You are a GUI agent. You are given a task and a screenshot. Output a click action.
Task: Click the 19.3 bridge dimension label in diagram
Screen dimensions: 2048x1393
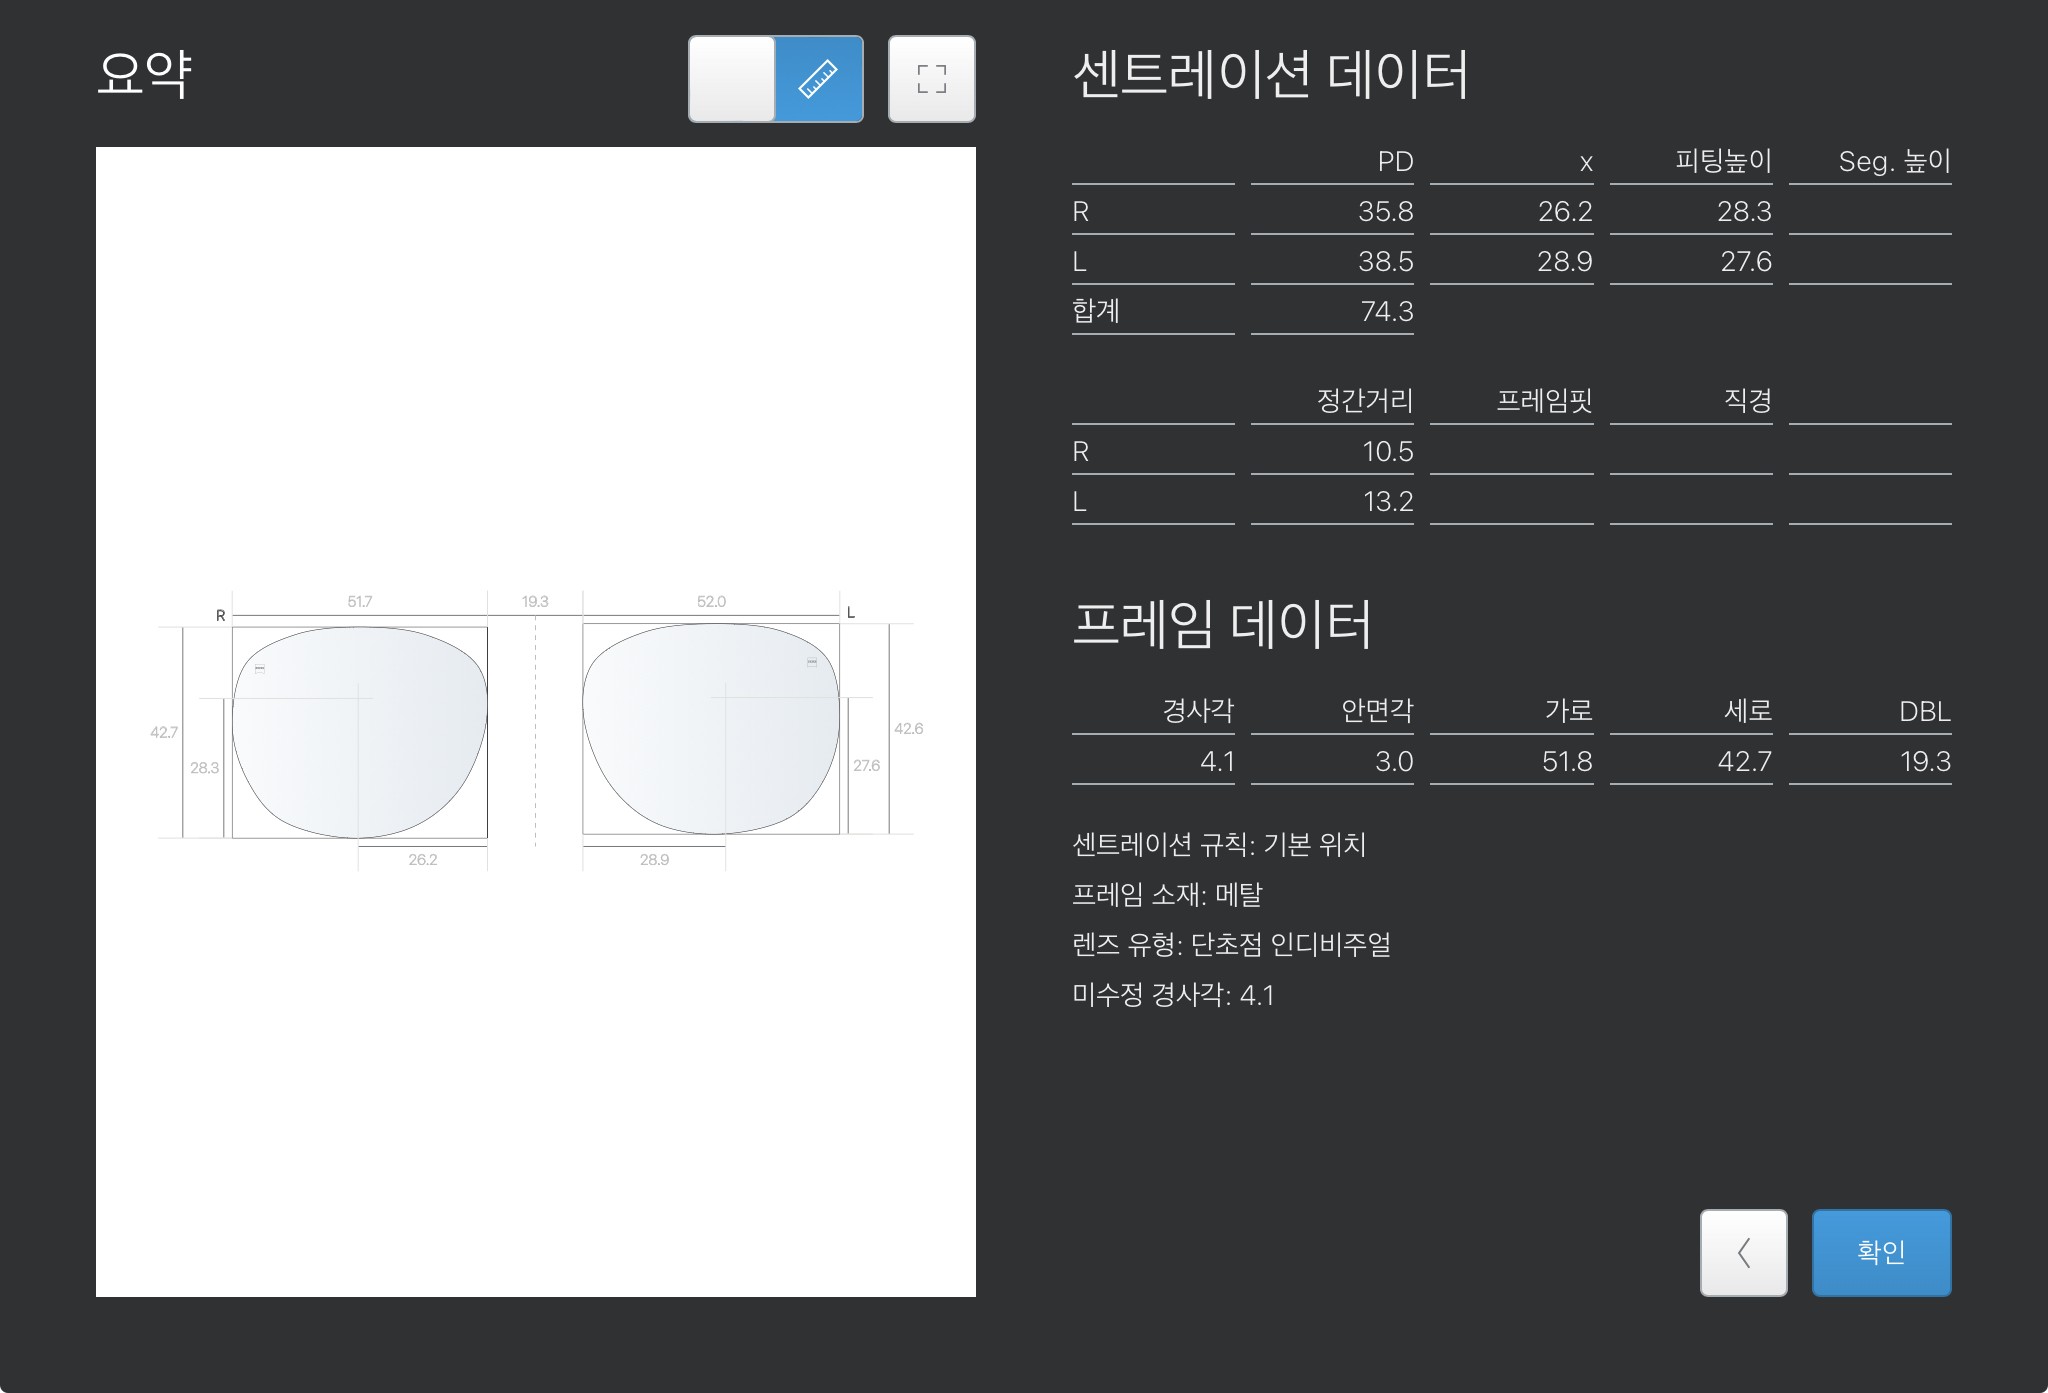click(535, 602)
